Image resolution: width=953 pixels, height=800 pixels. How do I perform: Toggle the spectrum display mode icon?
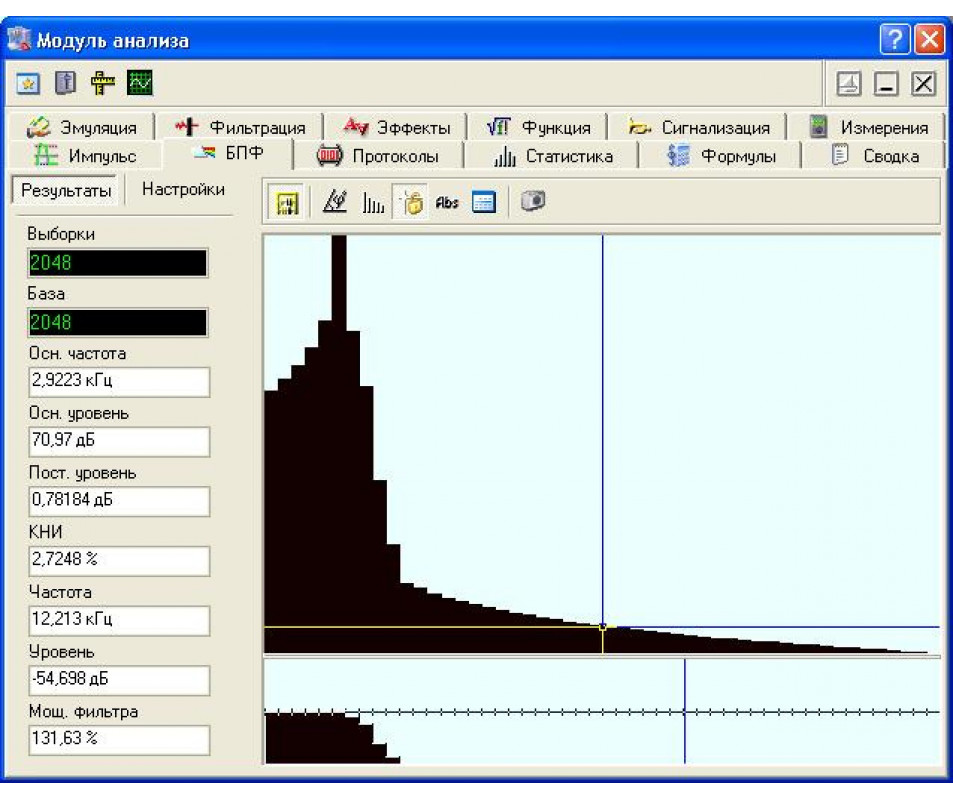click(x=287, y=202)
